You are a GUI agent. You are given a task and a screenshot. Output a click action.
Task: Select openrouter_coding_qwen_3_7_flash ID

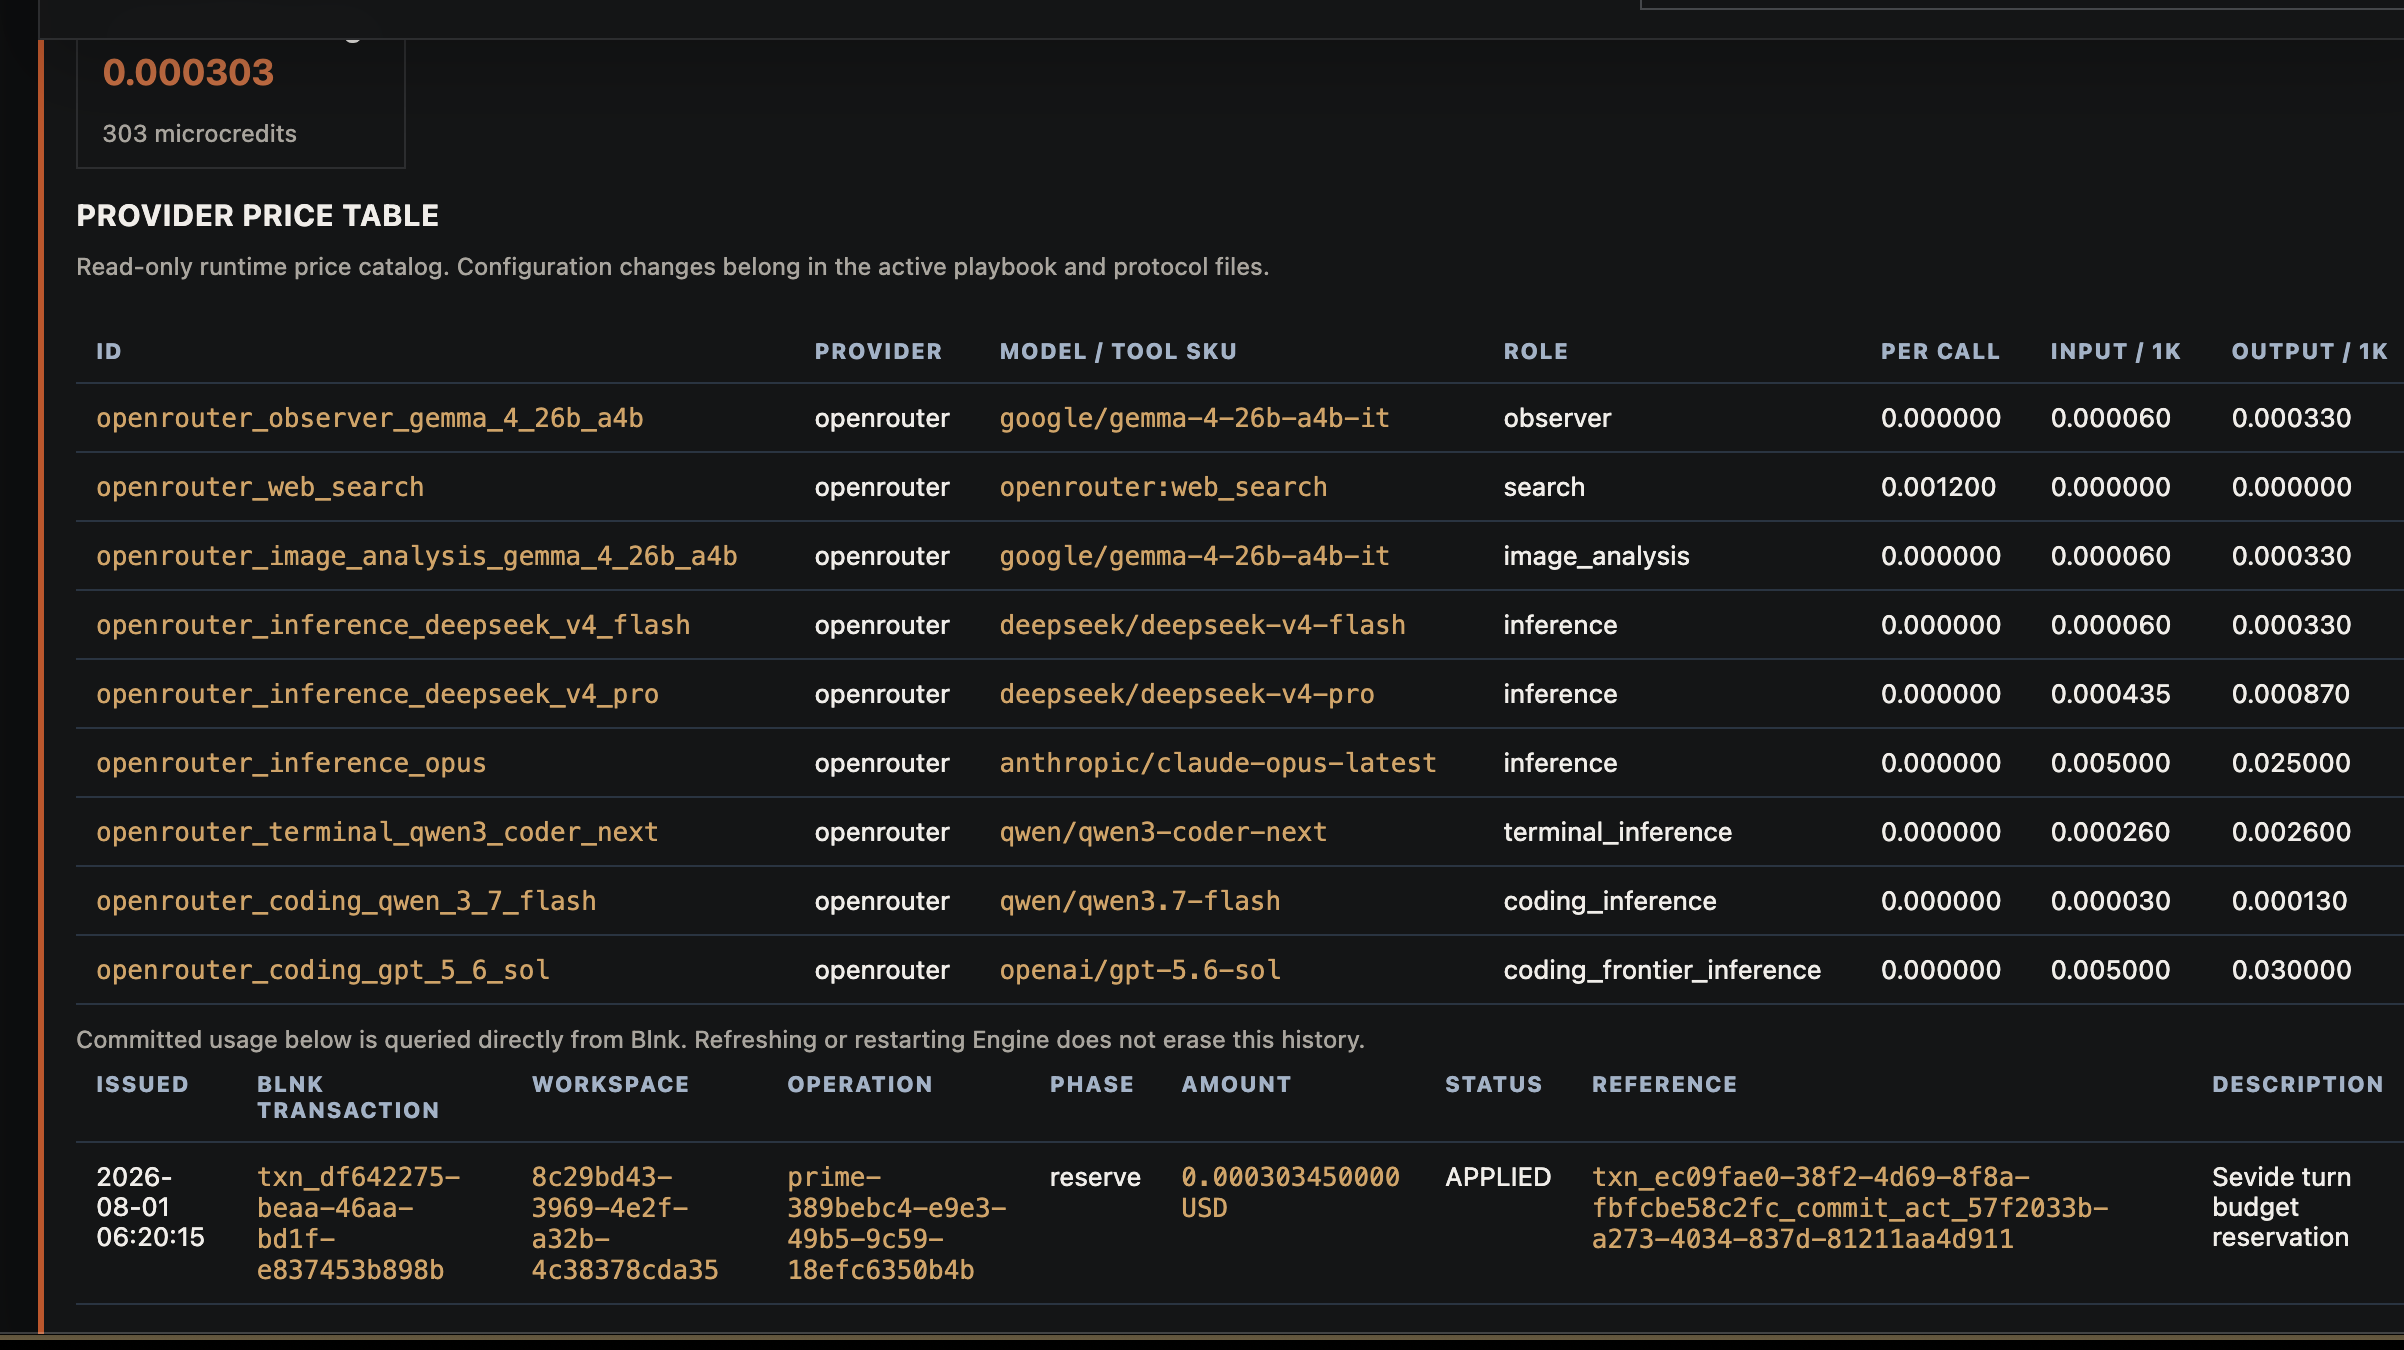346,901
